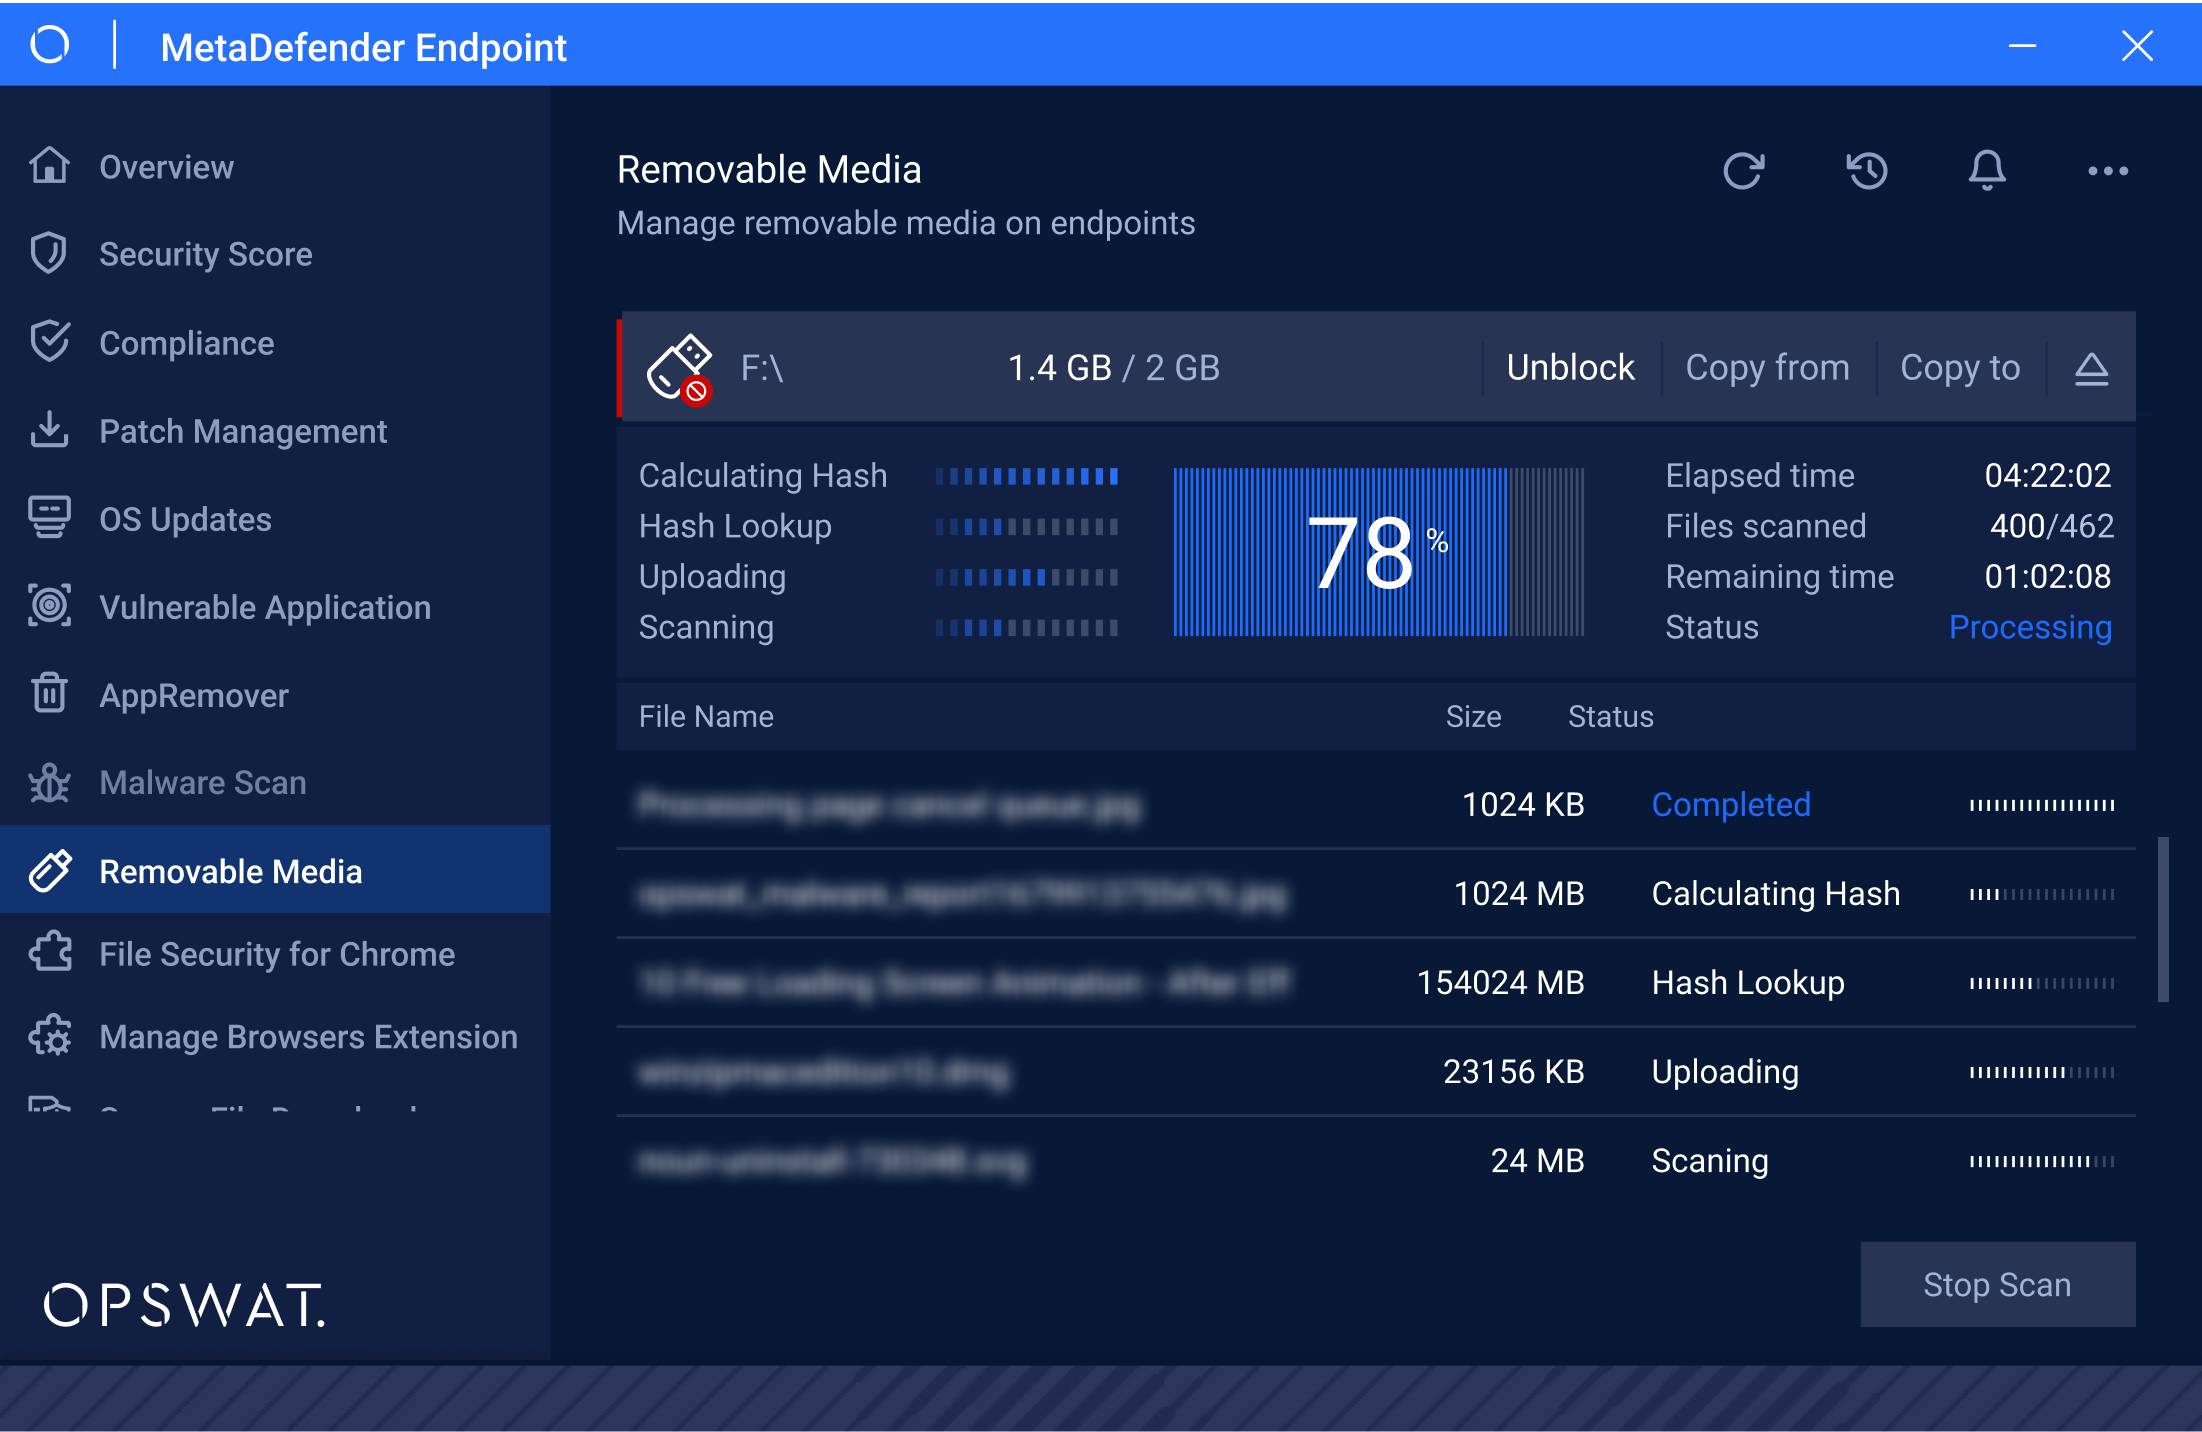Click the Processing status value
2202x1432 pixels.
(x=2030, y=627)
